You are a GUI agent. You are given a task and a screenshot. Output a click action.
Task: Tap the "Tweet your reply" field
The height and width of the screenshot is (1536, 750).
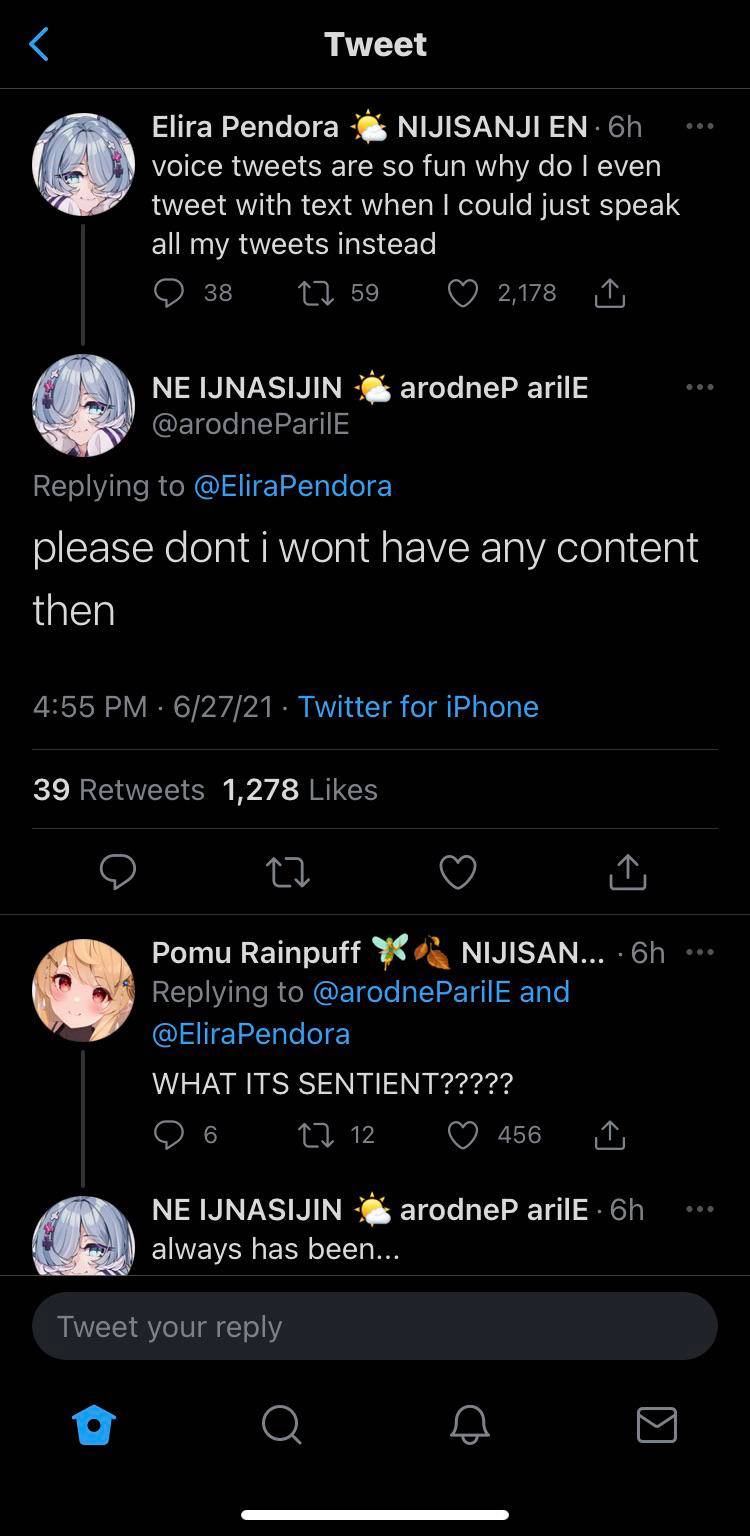tap(375, 1326)
